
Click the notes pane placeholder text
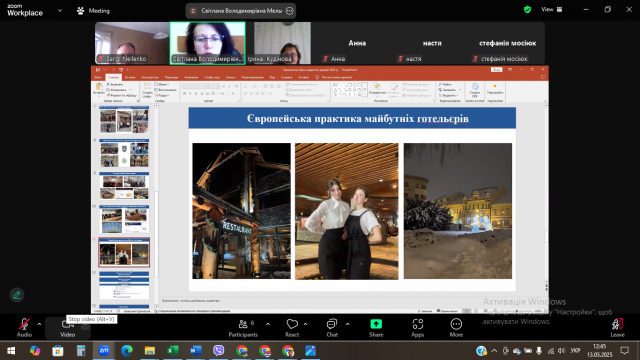tap(191, 300)
